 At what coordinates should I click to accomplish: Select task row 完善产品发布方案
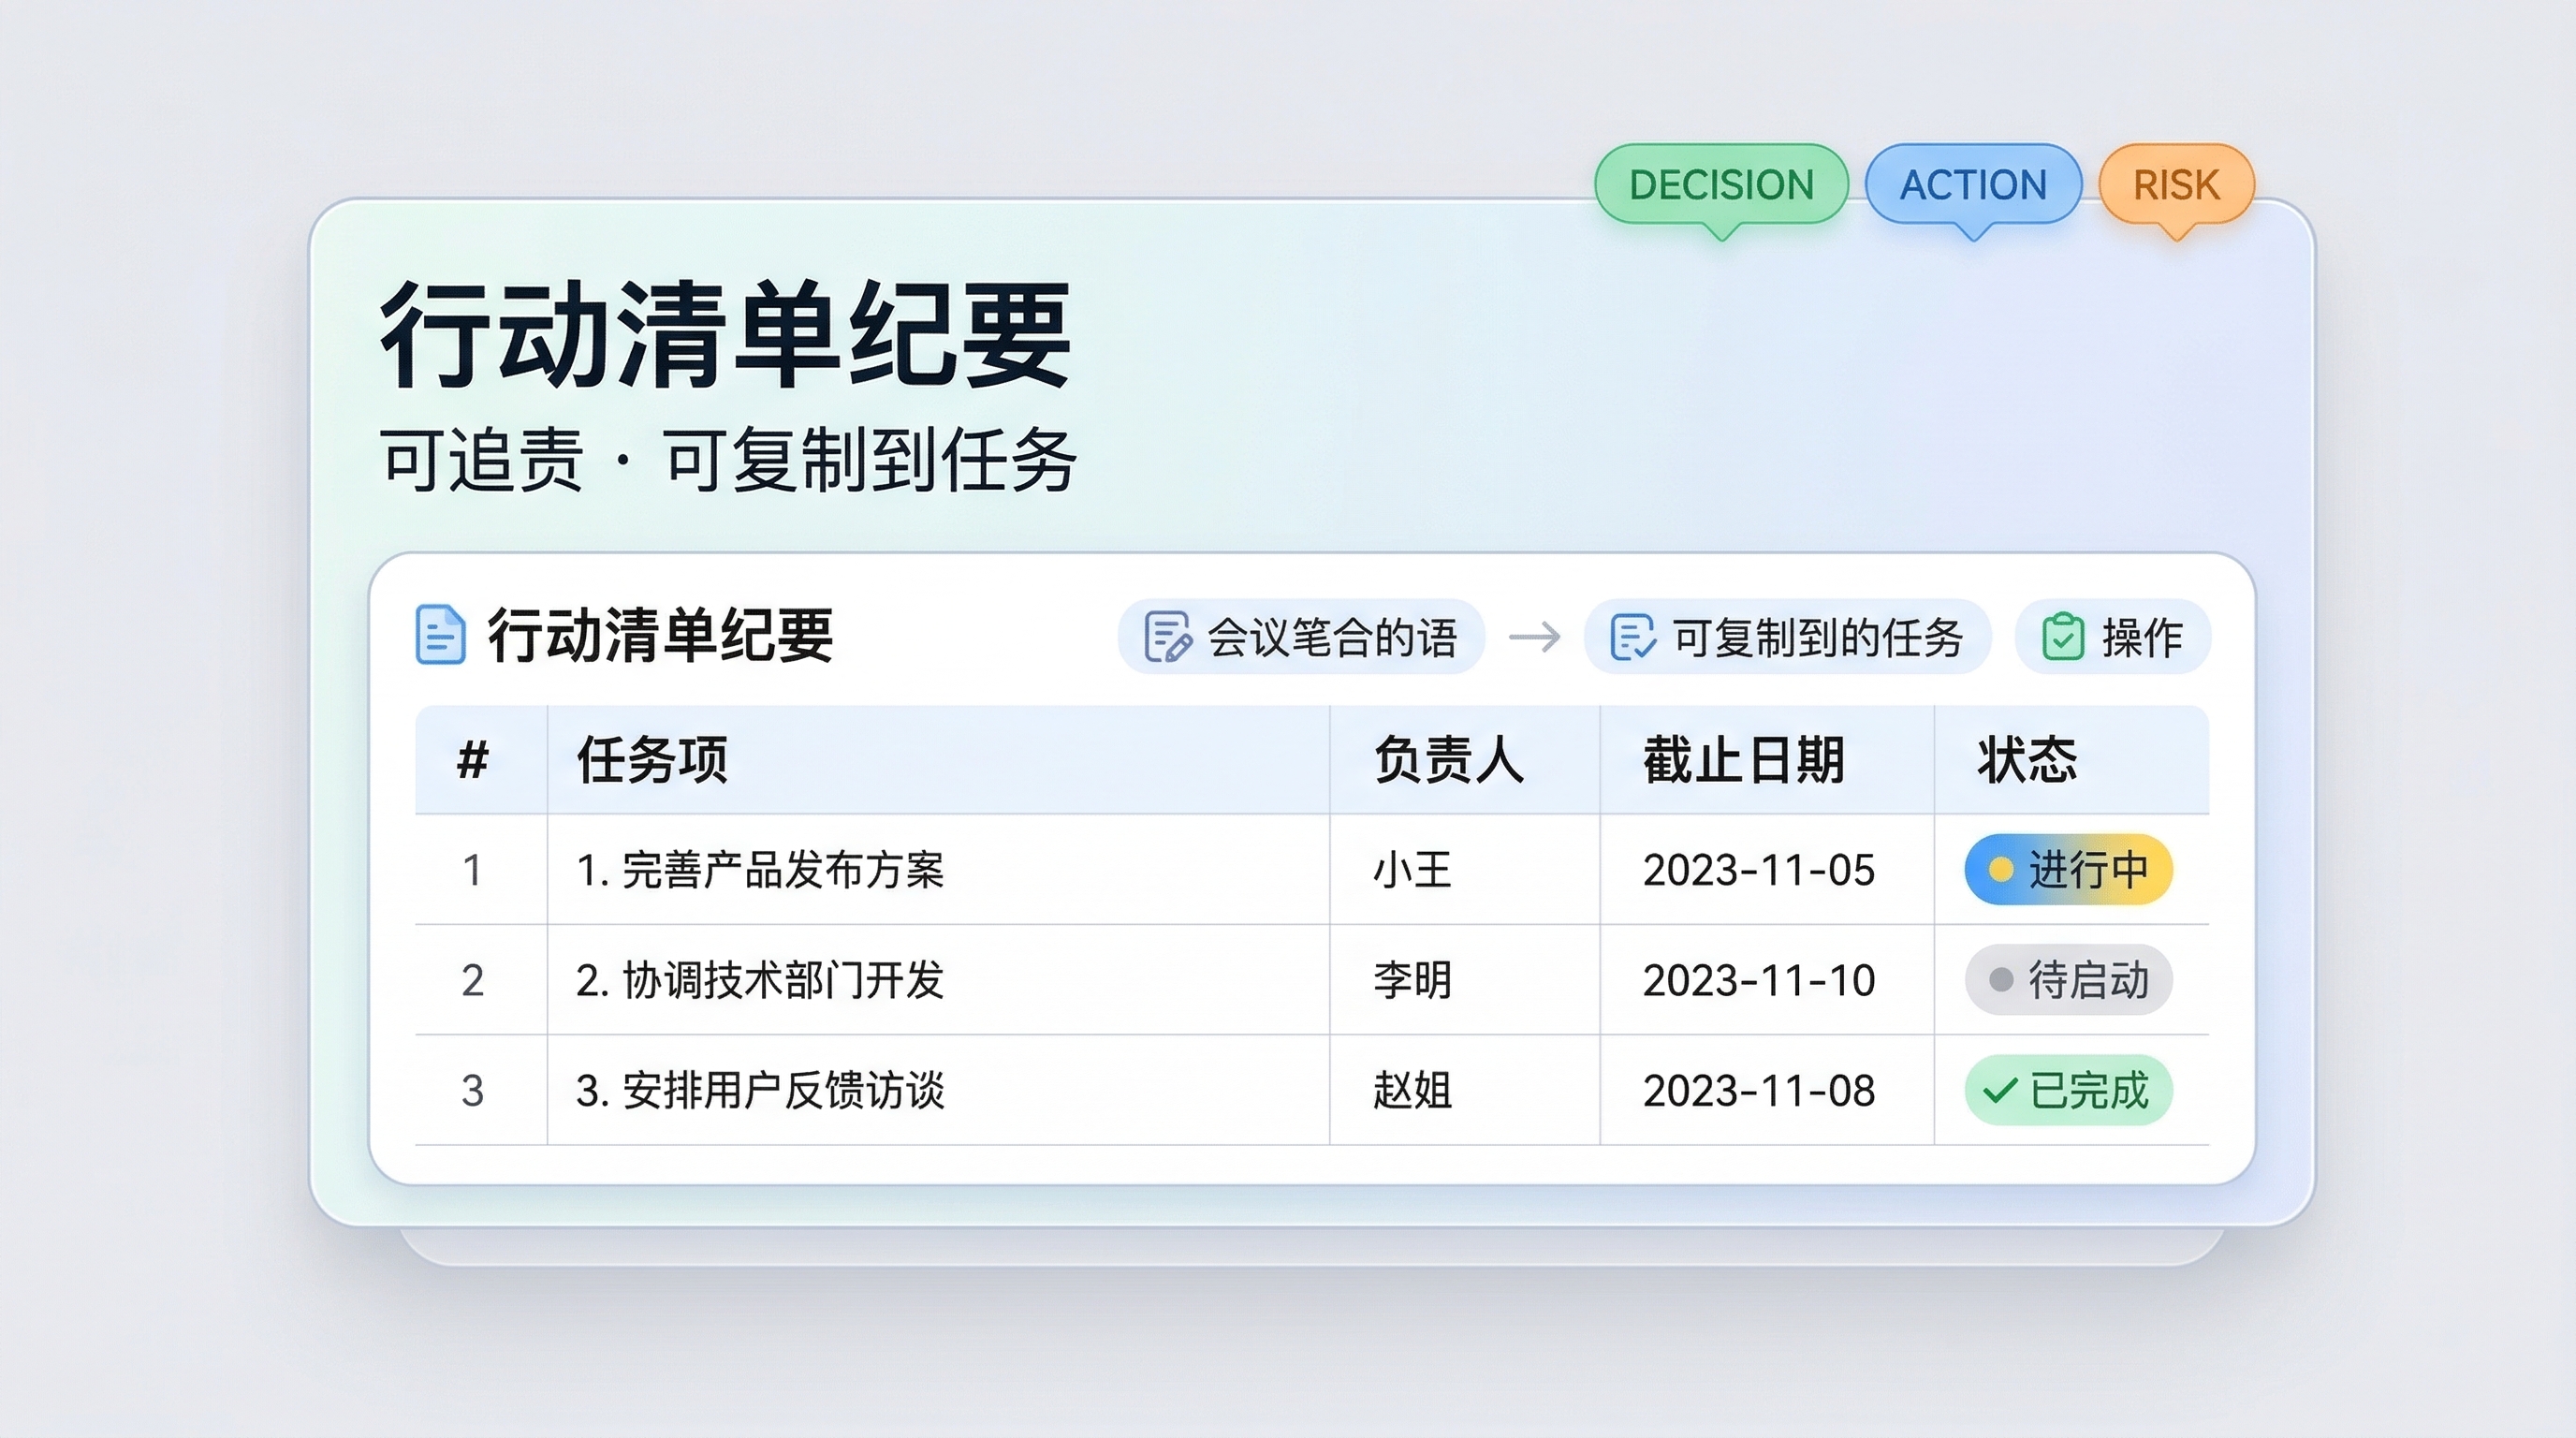[760, 869]
